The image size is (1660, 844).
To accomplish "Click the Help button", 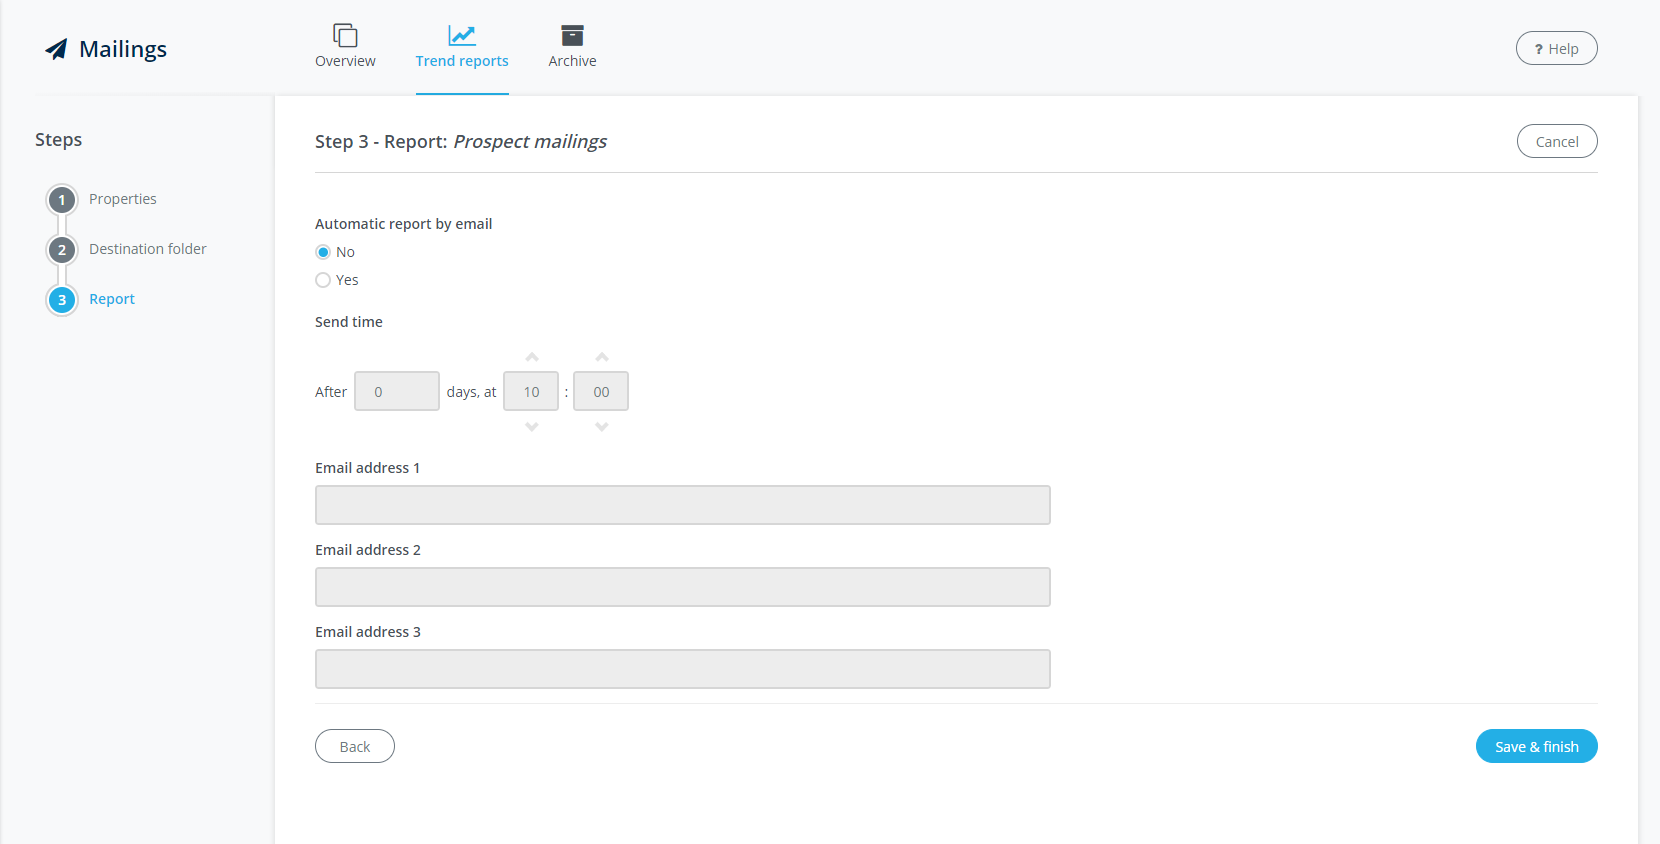I will pos(1557,48).
